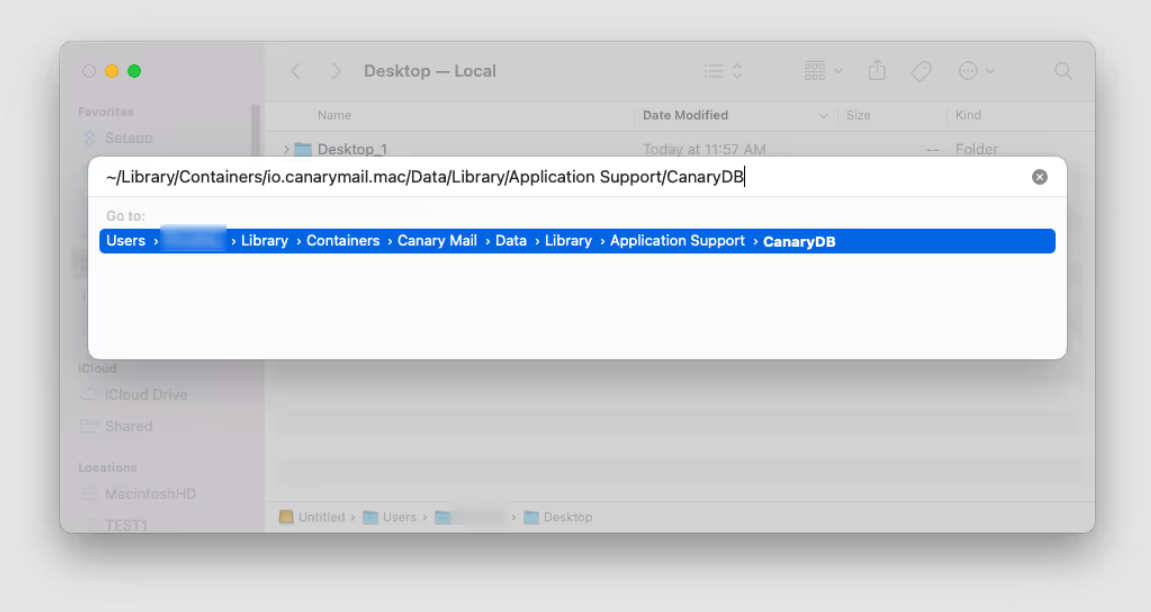Click the Share icon in the toolbar
Screen dimensions: 1151x612
[877, 70]
